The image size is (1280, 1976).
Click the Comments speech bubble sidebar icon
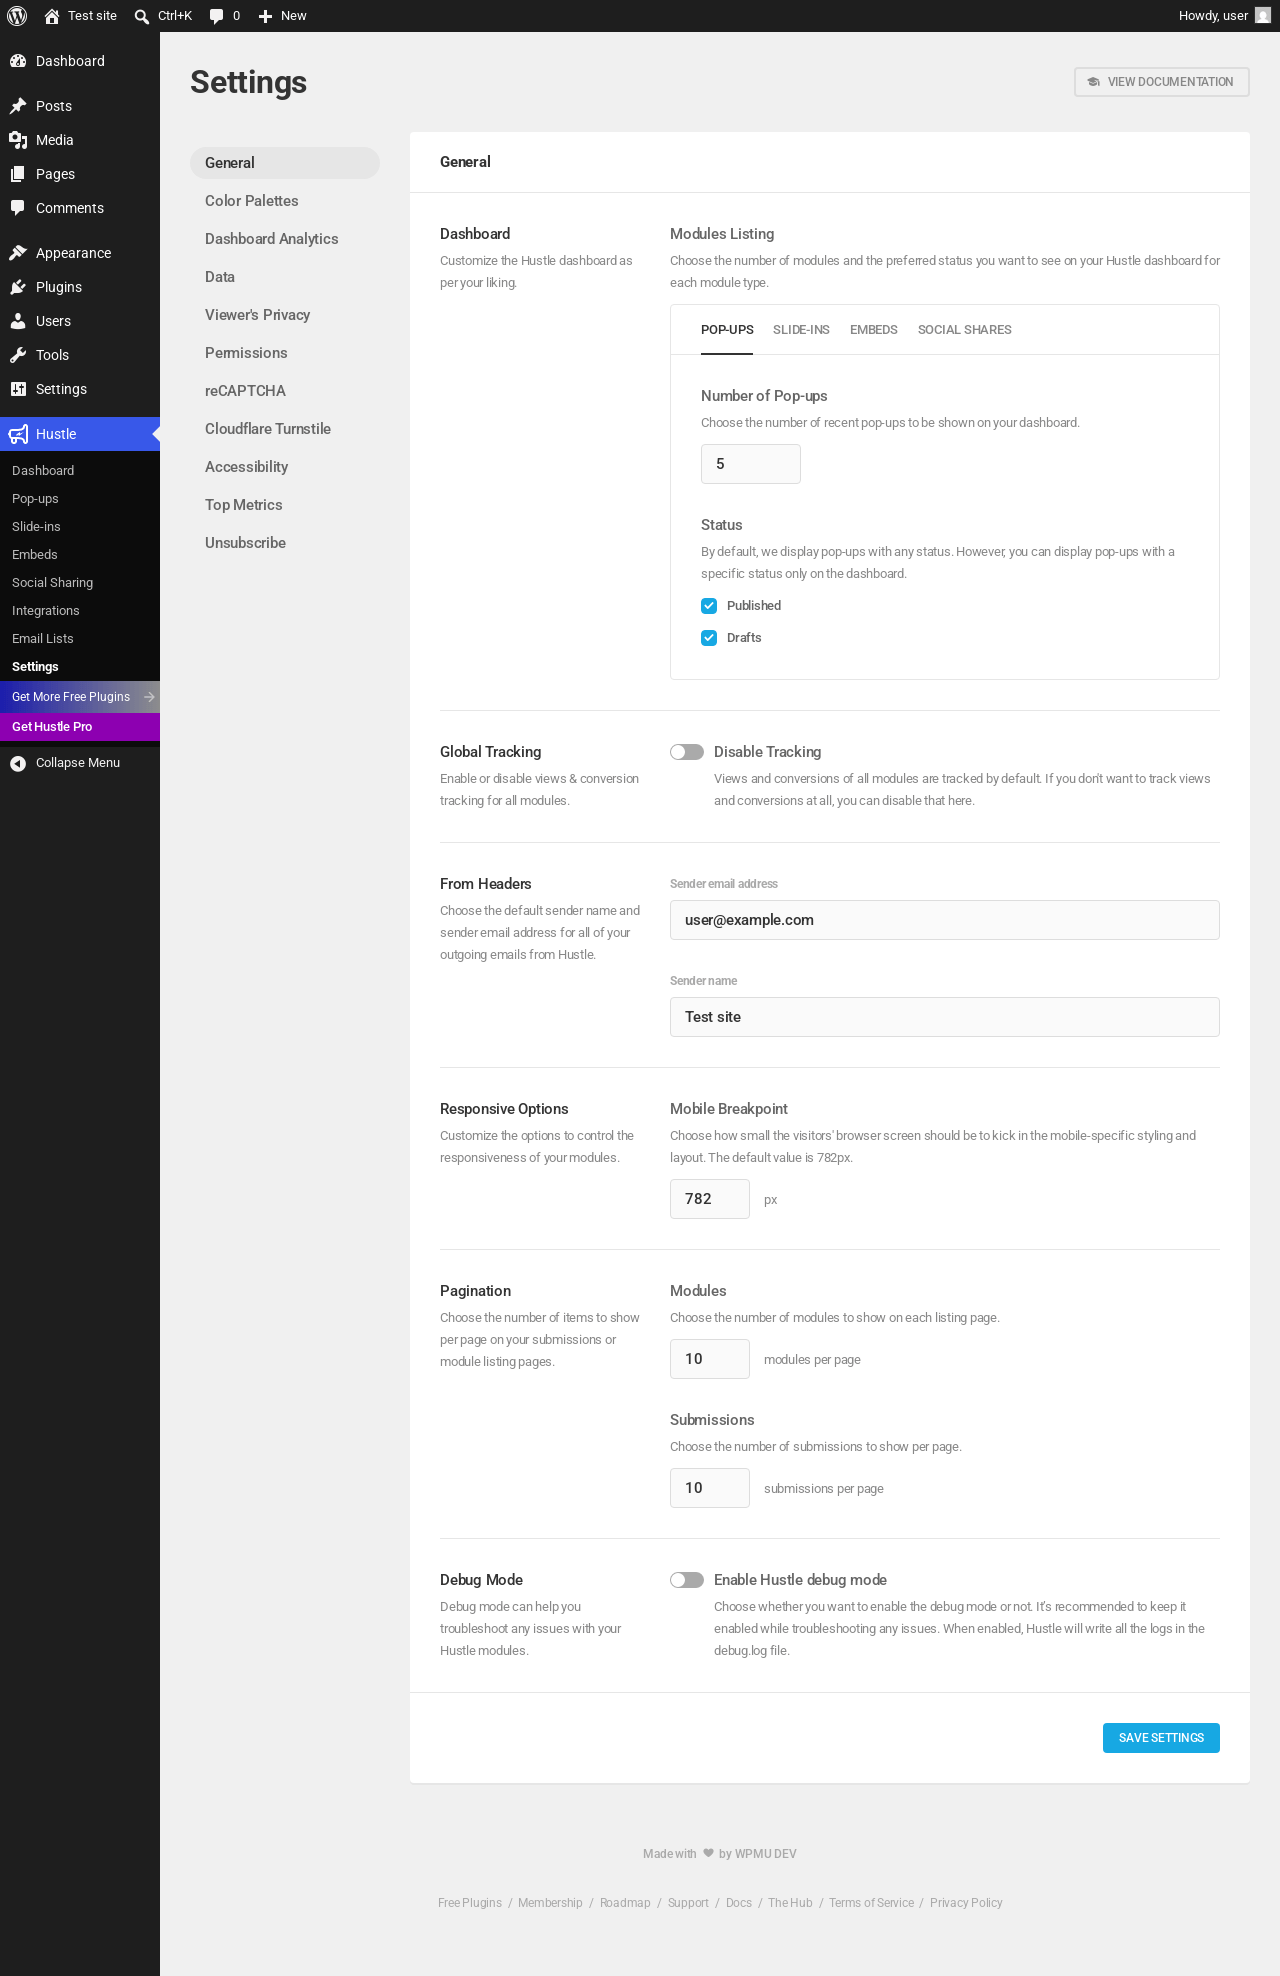pos(18,208)
